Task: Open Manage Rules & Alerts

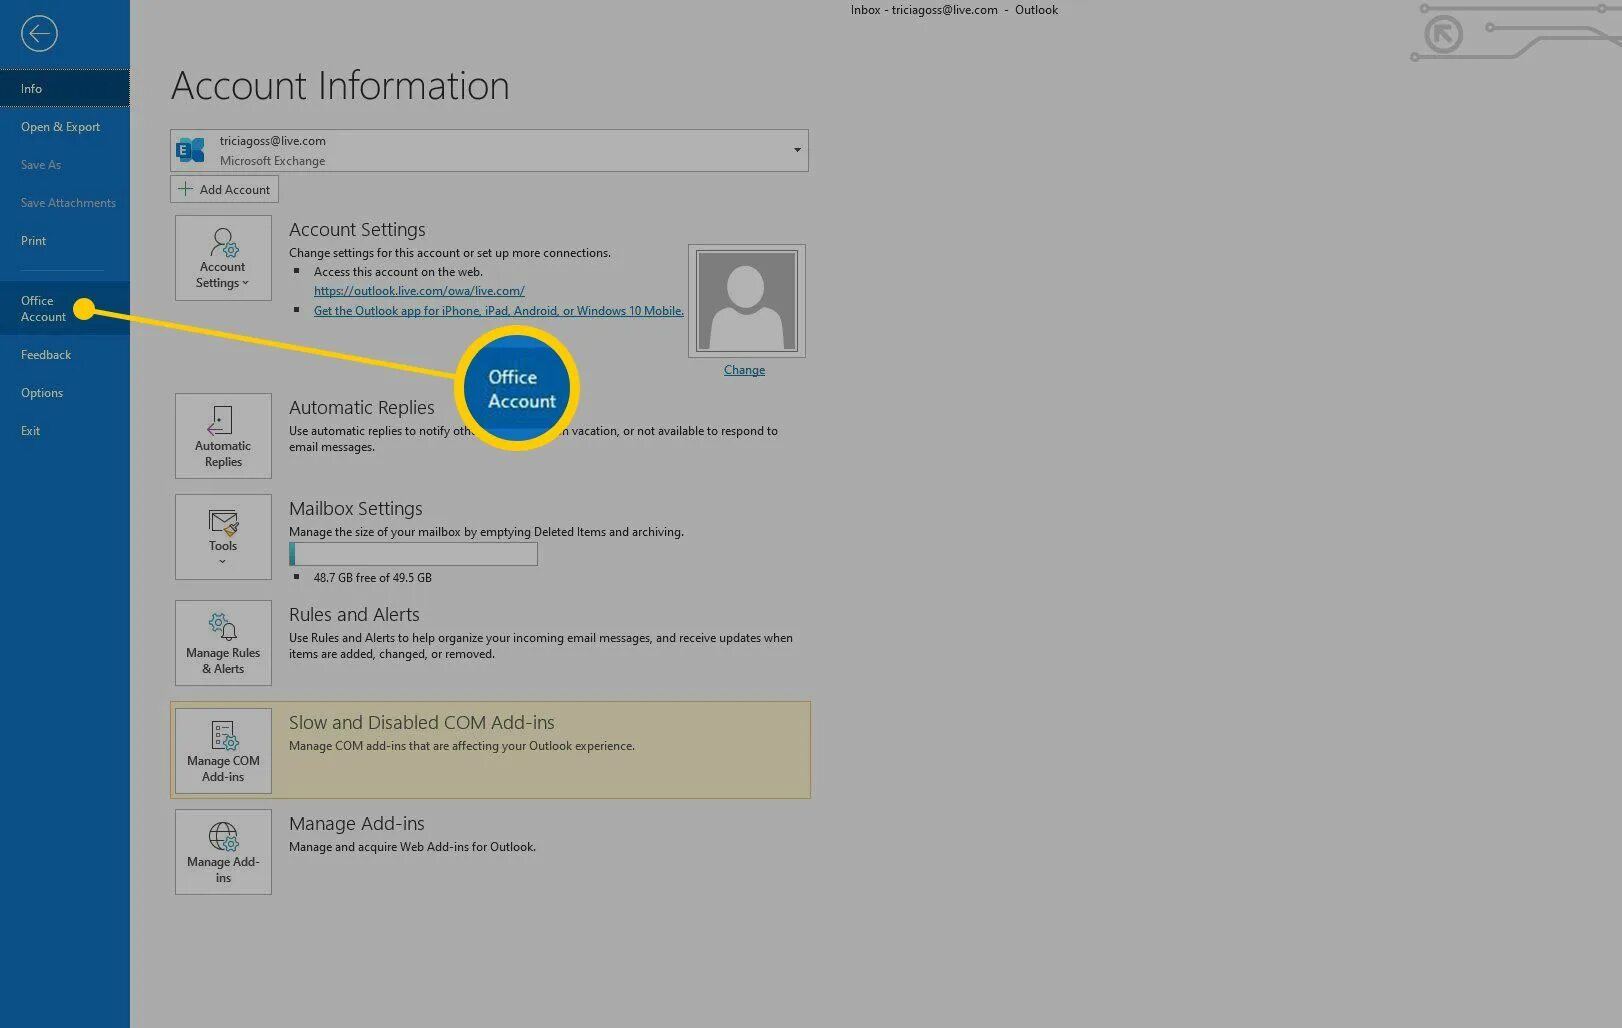Action: click(x=223, y=643)
